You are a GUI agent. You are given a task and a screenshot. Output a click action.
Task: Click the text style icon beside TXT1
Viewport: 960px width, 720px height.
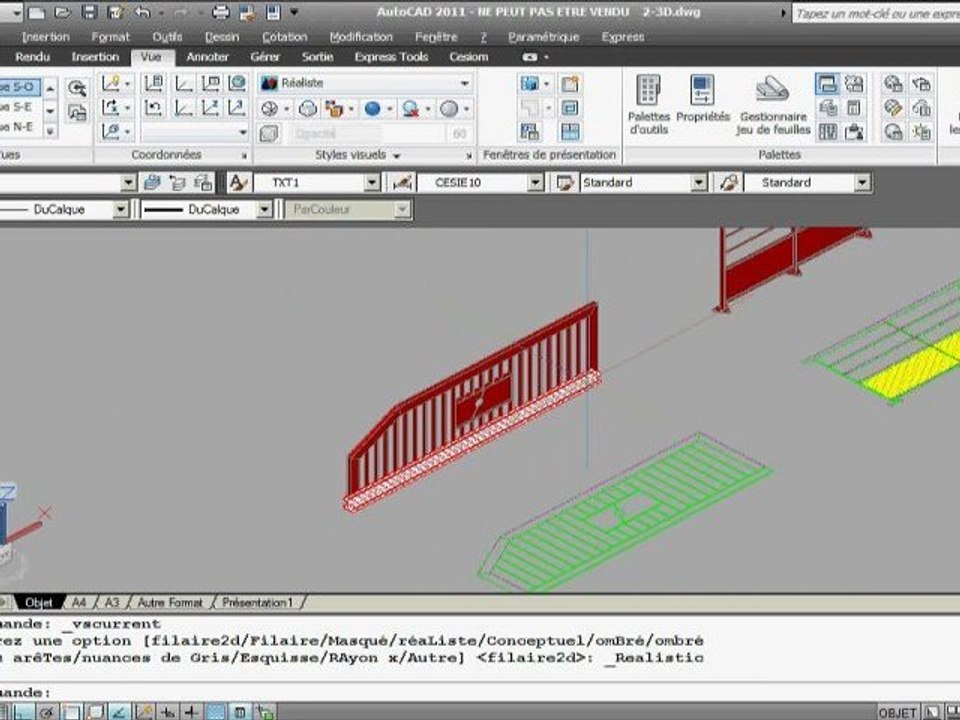coord(238,182)
